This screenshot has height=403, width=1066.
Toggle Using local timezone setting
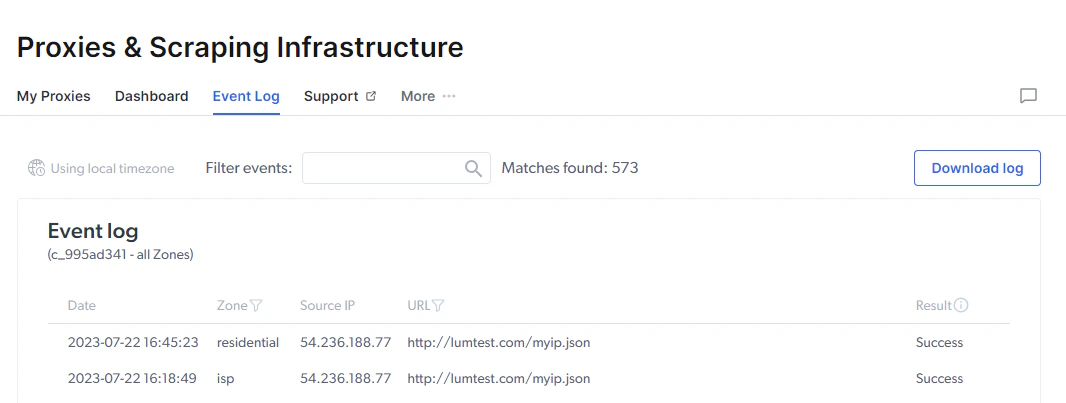coord(101,168)
